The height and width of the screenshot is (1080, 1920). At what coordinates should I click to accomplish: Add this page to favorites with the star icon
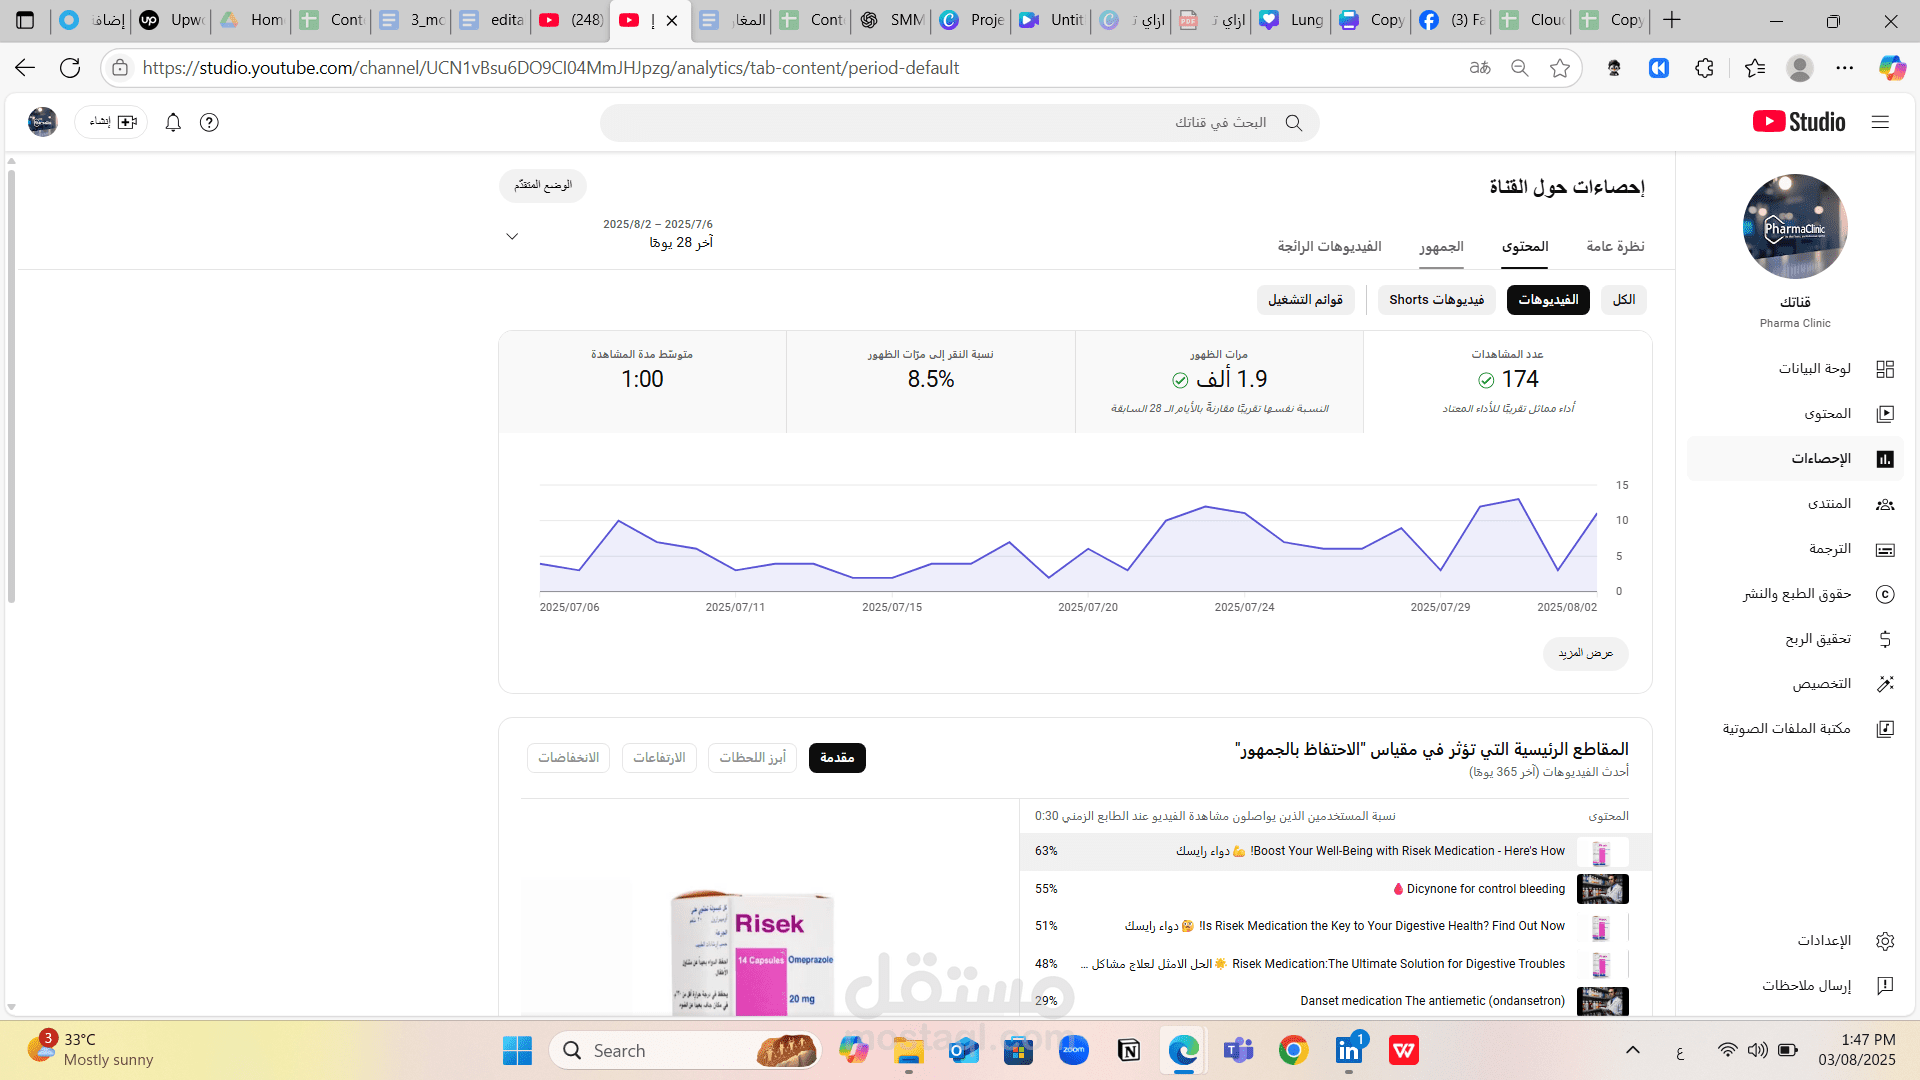click(x=1560, y=68)
